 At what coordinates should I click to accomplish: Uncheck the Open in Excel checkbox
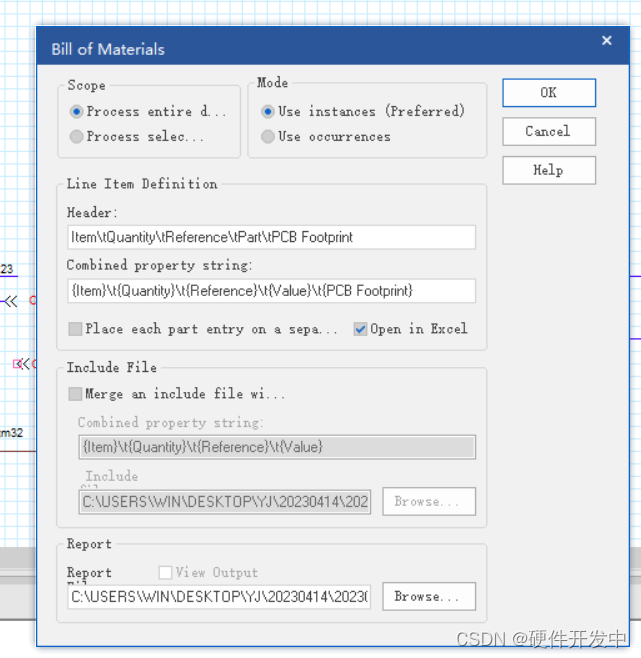click(x=360, y=329)
